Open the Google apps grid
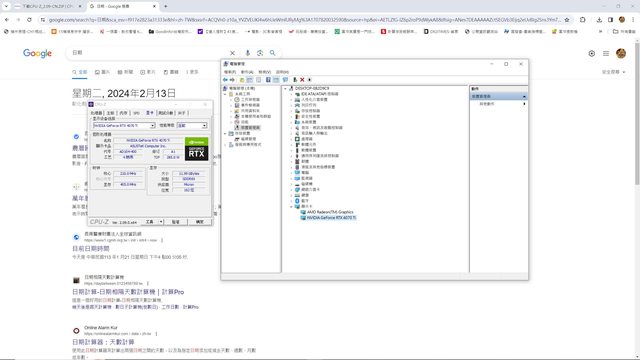 pyautogui.click(x=606, y=53)
